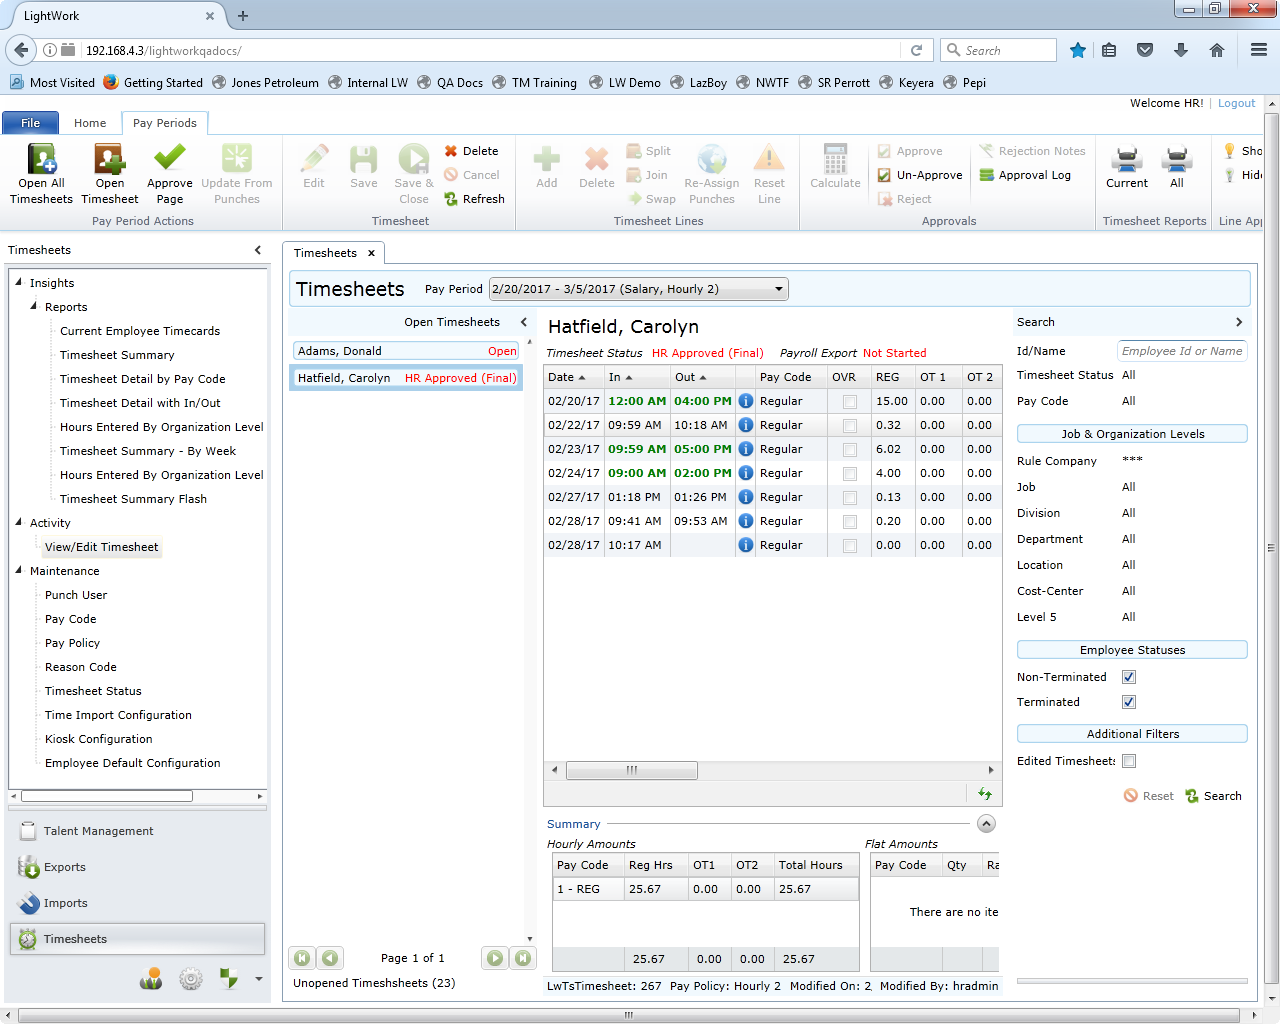Click the Logout link
Viewport: 1280px width, 1024px height.
(x=1236, y=102)
